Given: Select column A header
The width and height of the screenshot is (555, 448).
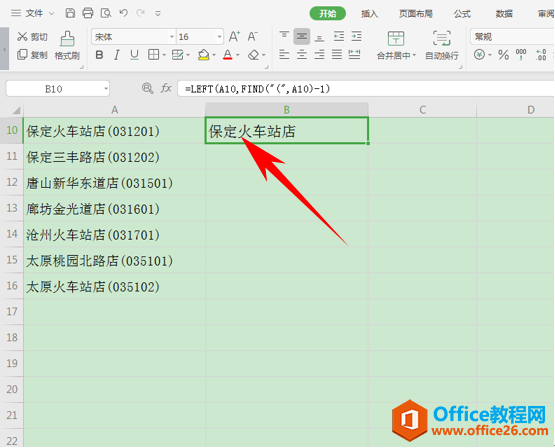Looking at the screenshot, I should point(114,110).
